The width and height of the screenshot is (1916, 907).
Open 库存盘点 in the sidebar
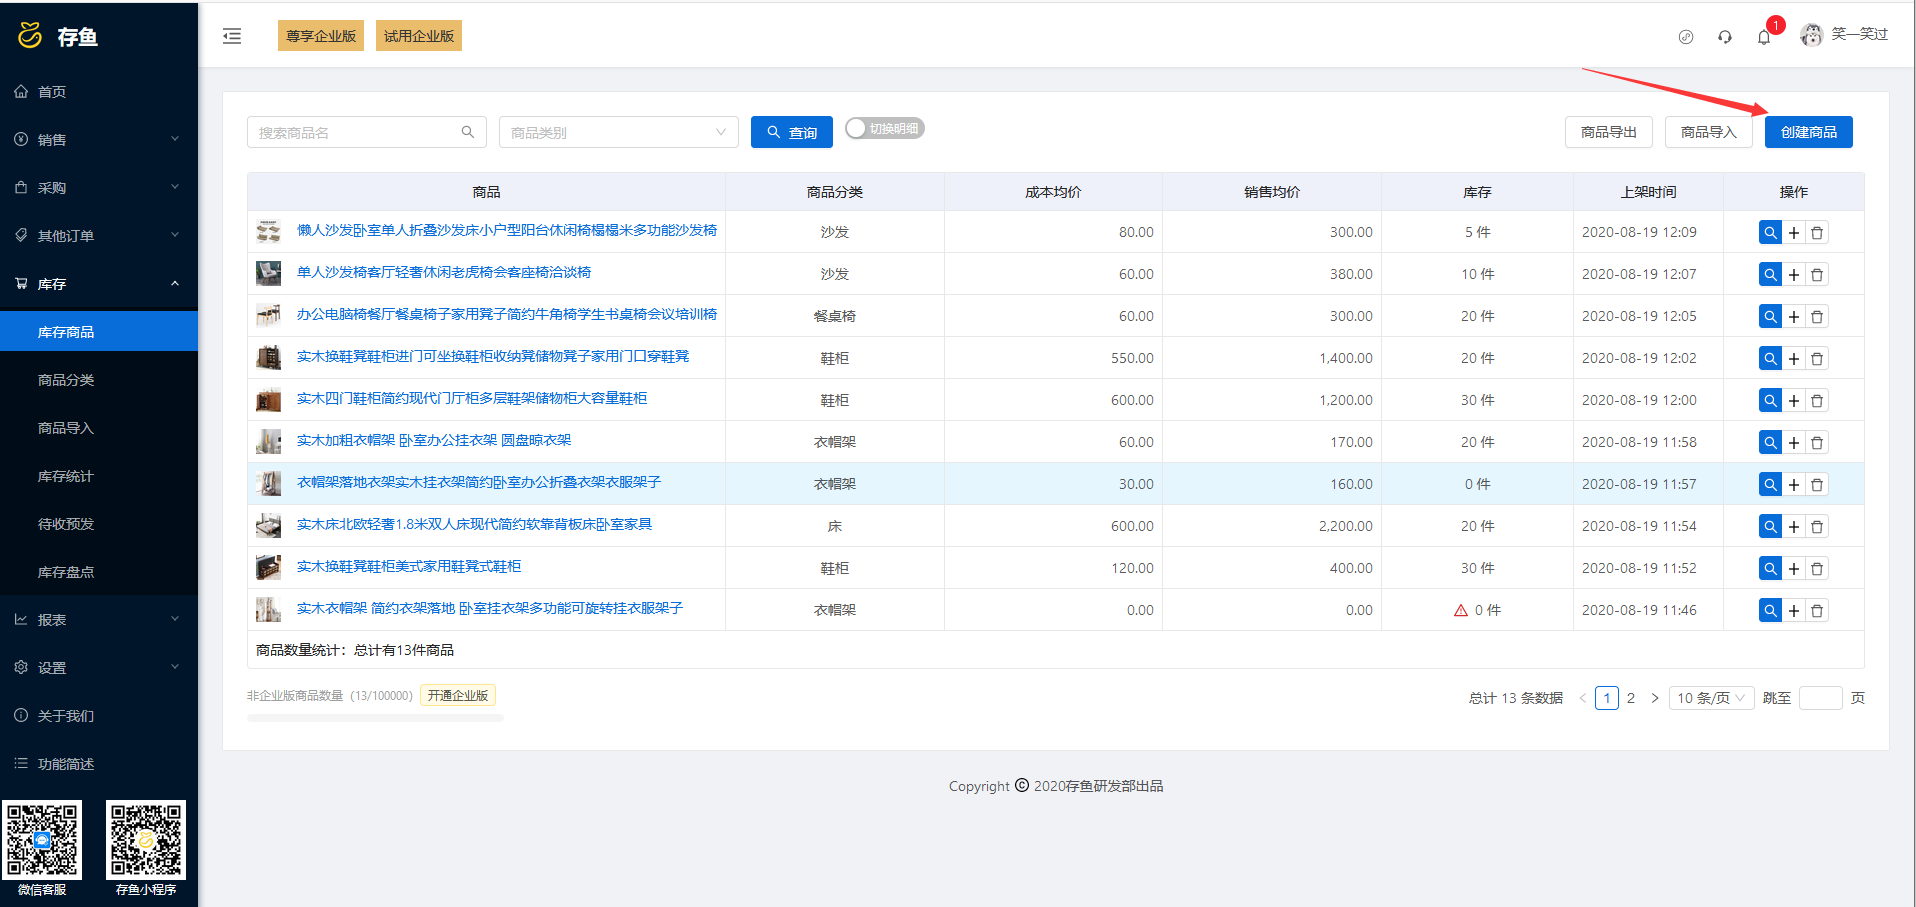[x=99, y=572]
